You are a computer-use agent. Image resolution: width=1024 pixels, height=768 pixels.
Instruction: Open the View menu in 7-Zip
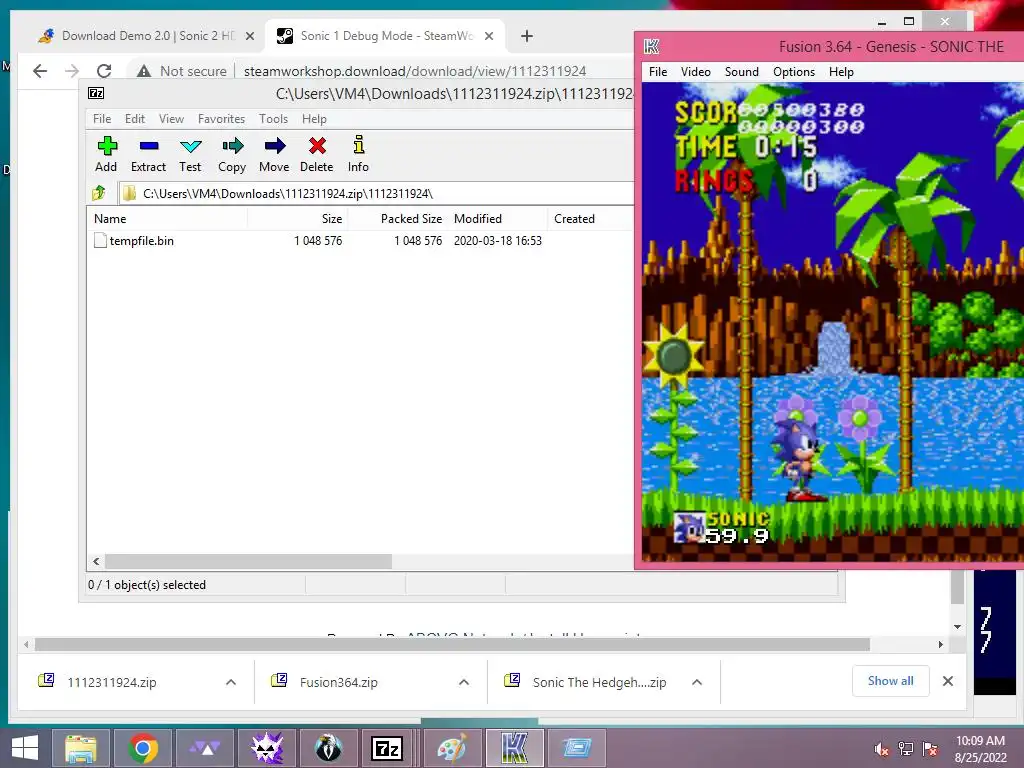171,119
